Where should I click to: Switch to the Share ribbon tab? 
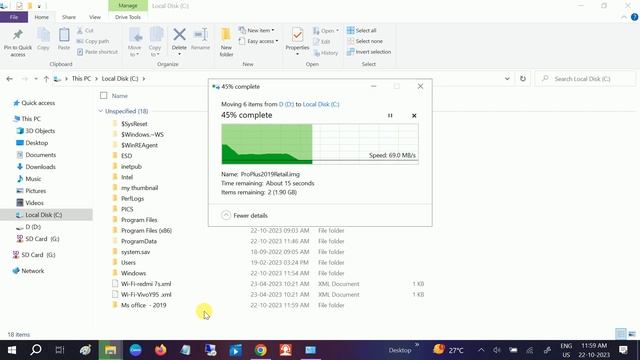click(x=69, y=17)
